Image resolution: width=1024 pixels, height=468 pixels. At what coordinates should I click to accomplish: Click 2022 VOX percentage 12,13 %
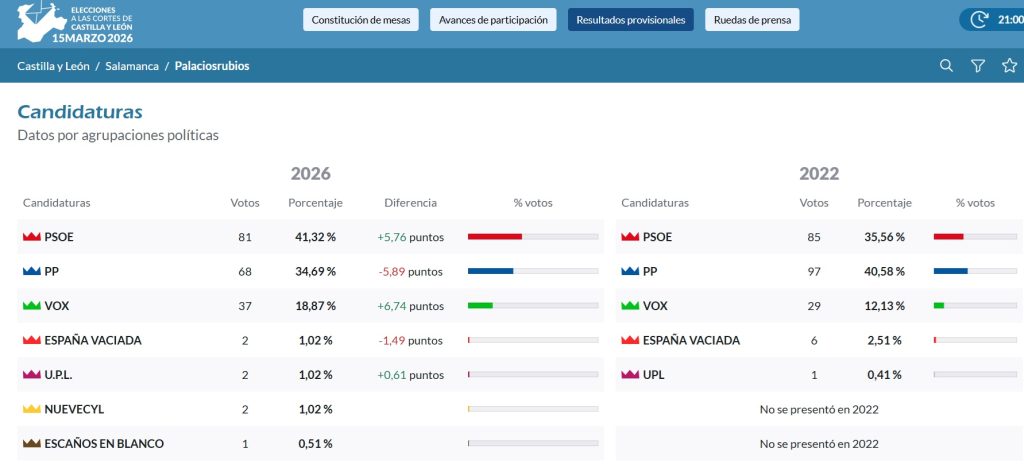pos(884,306)
